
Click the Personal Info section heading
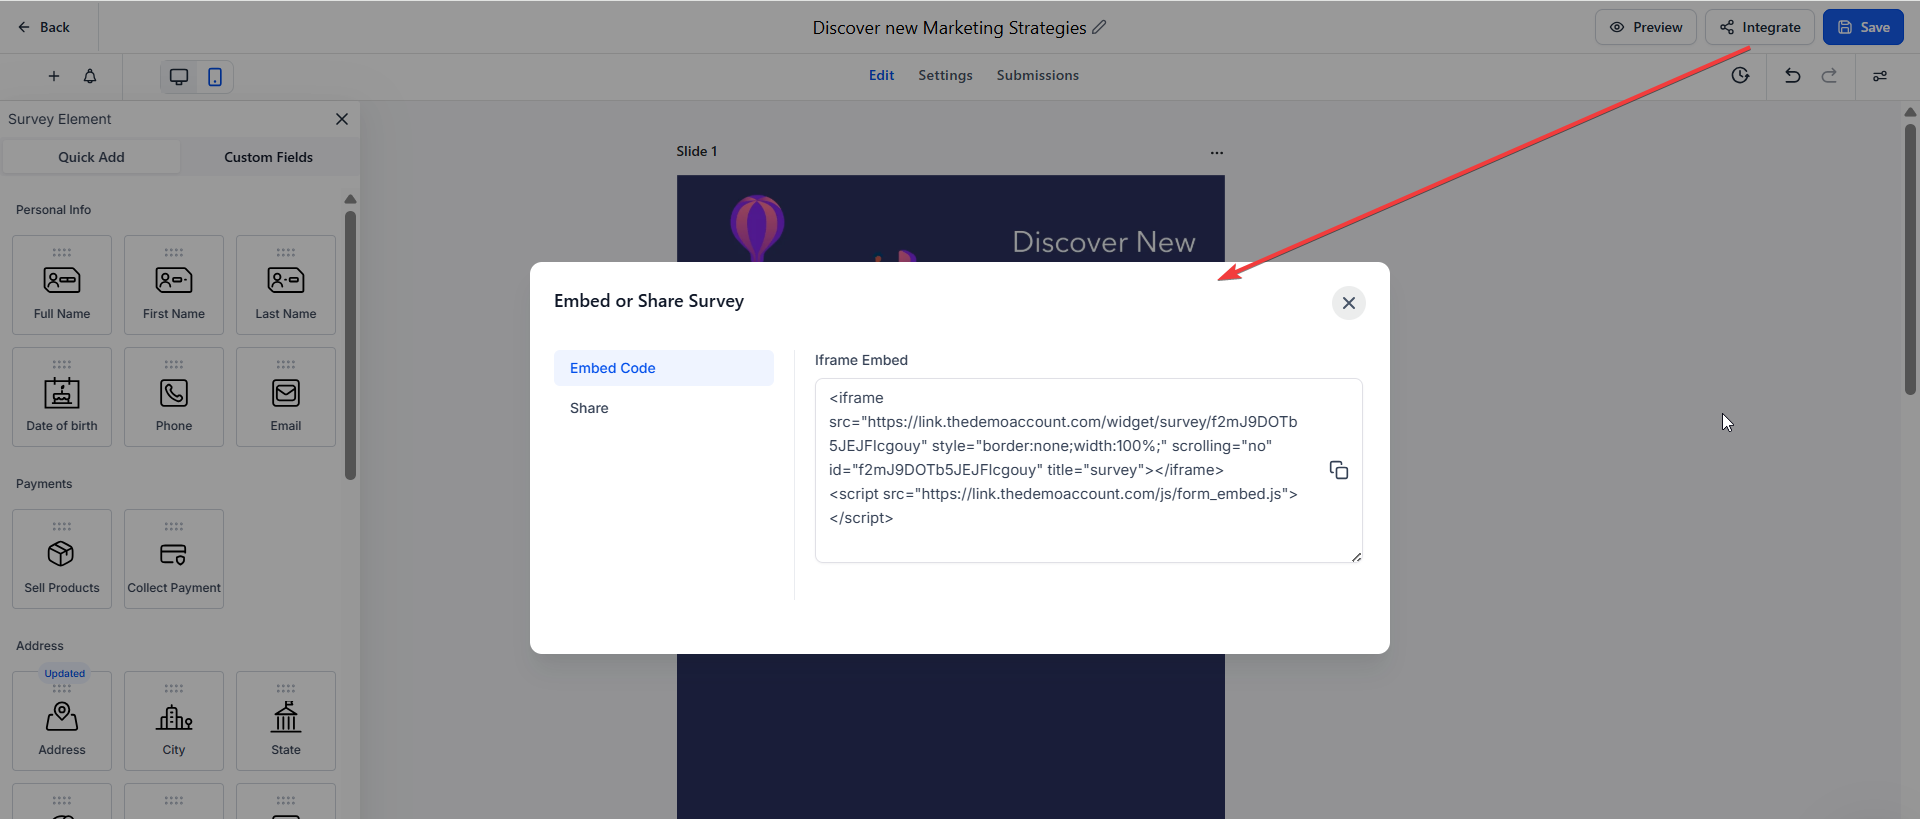53,210
